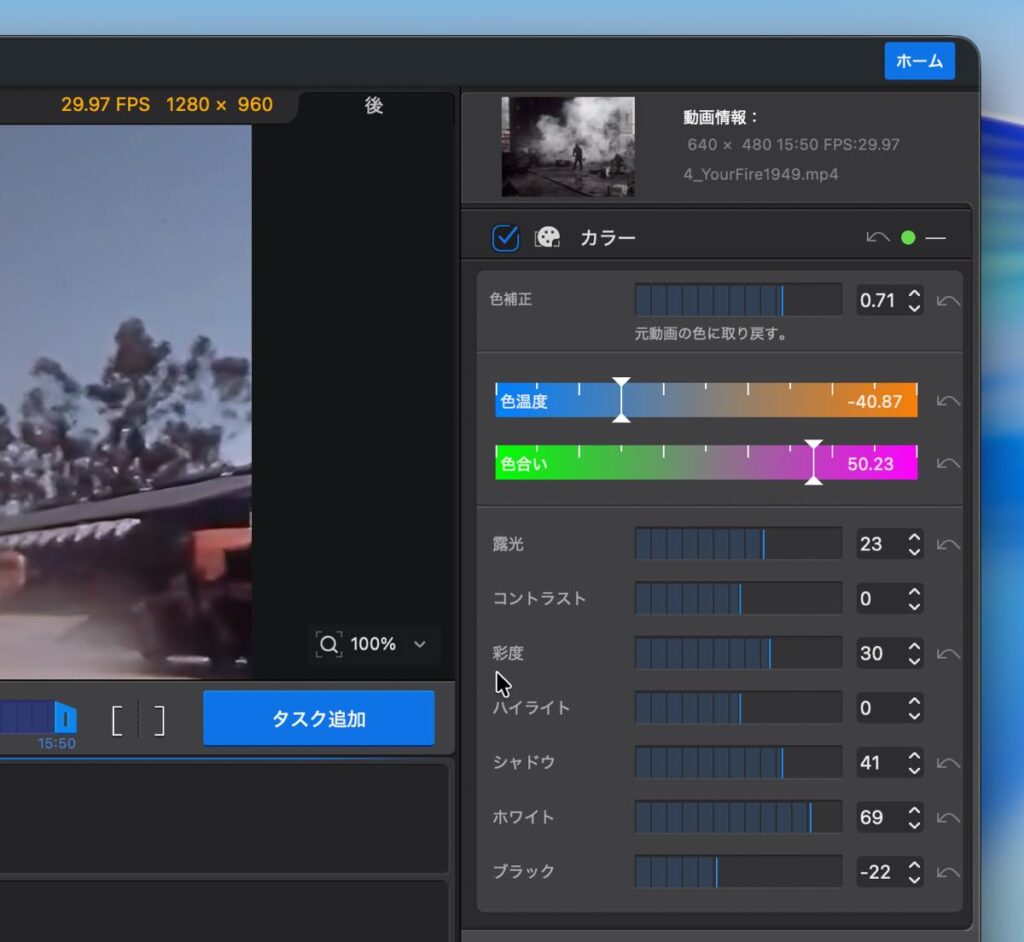This screenshot has width=1024, height=942.
Task: Click the 1280 × 960 resolution text
Action: click(219, 105)
